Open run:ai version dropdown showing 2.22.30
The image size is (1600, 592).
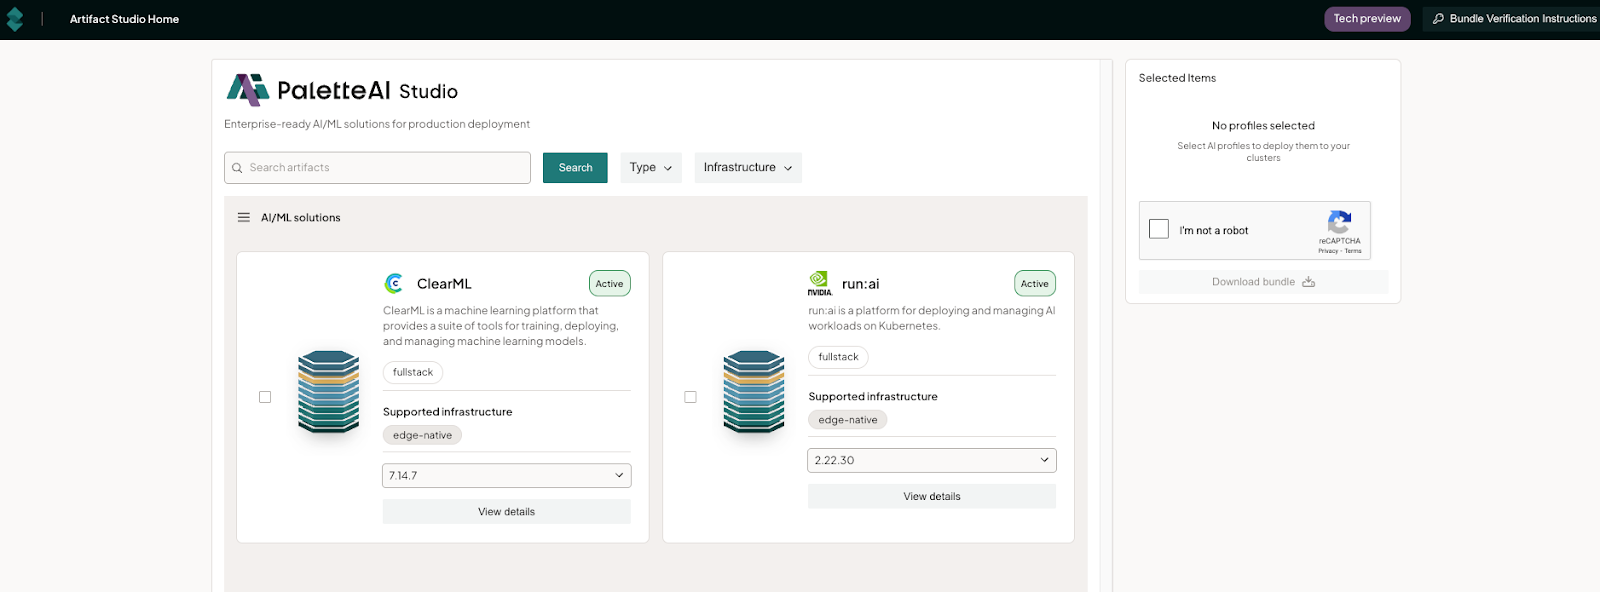click(x=932, y=460)
